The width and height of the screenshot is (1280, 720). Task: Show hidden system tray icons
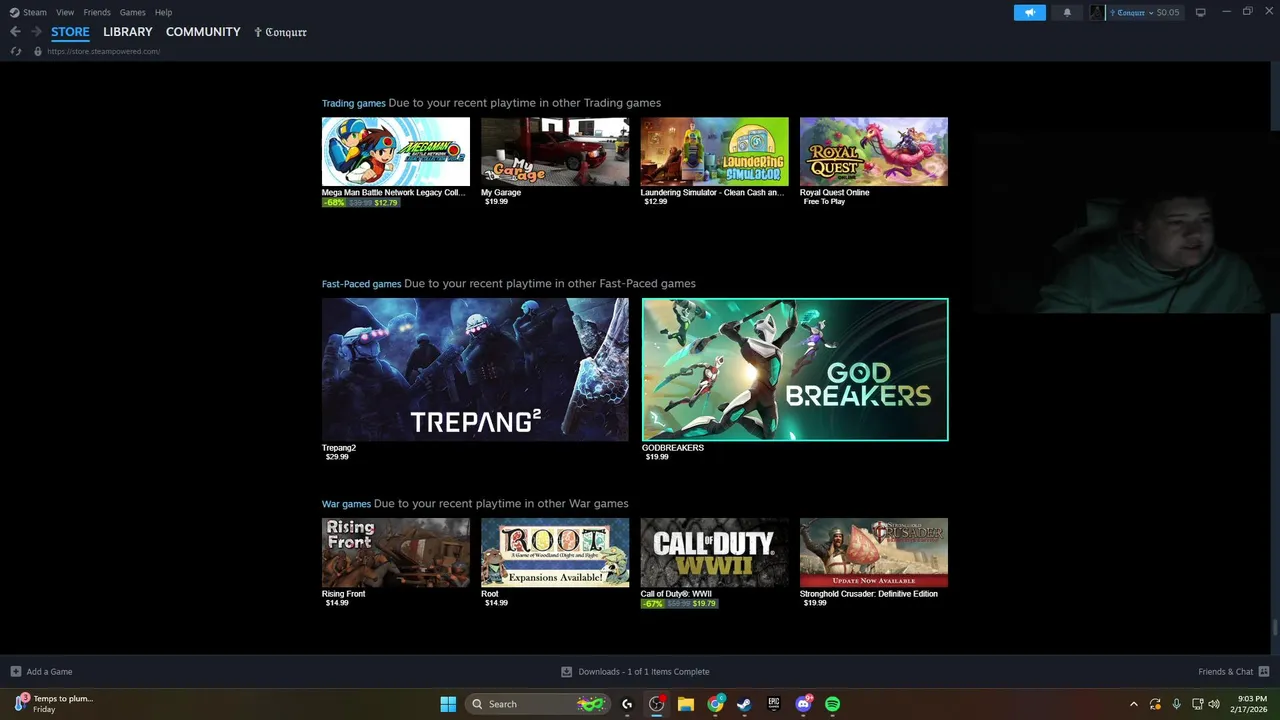point(1133,704)
